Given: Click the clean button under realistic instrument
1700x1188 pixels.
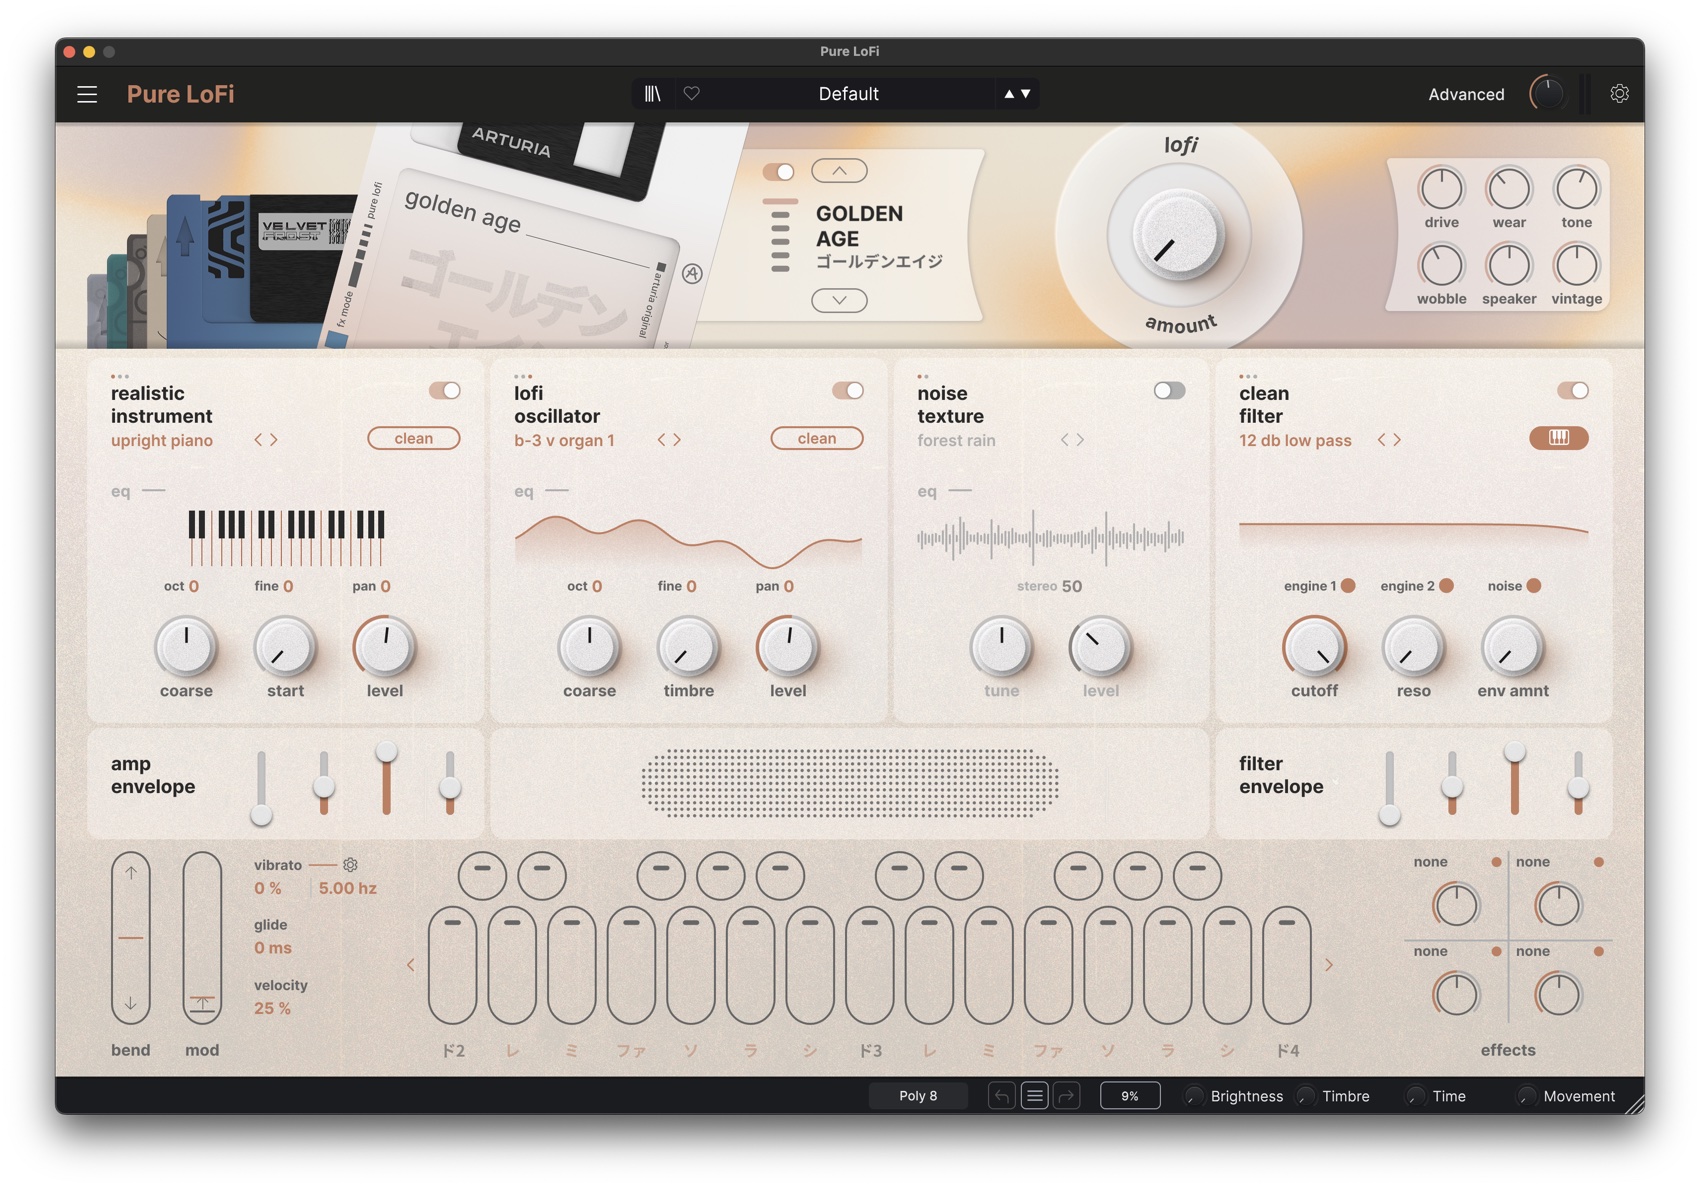Looking at the screenshot, I should 413,438.
